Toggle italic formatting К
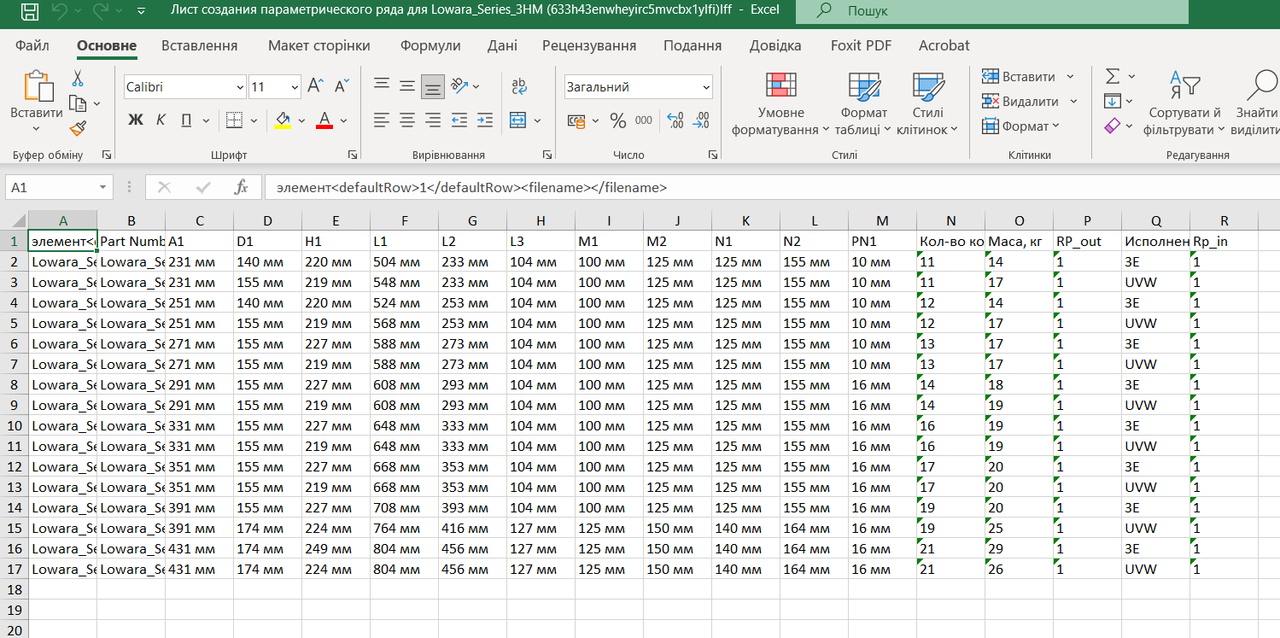 click(x=162, y=120)
